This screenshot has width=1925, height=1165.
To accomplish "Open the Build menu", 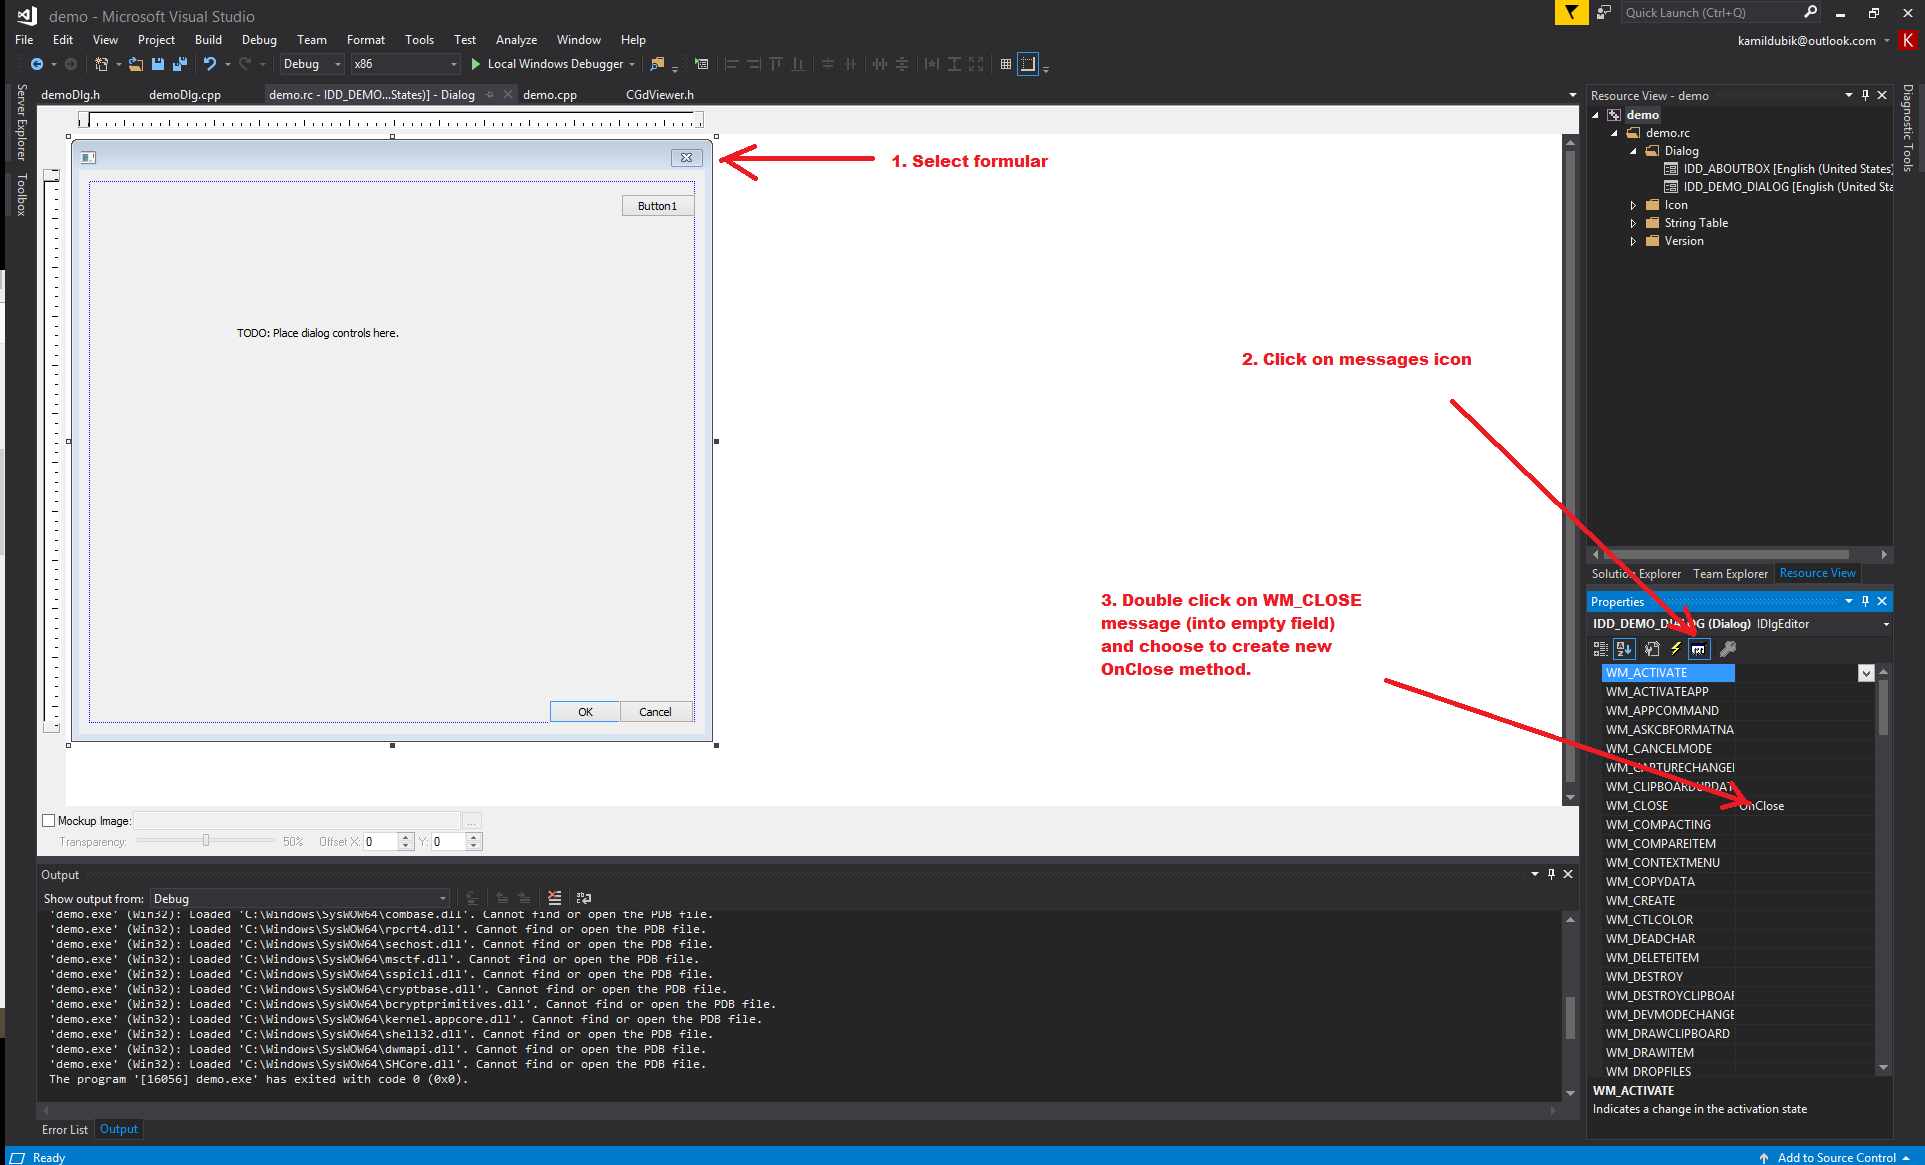I will point(208,40).
